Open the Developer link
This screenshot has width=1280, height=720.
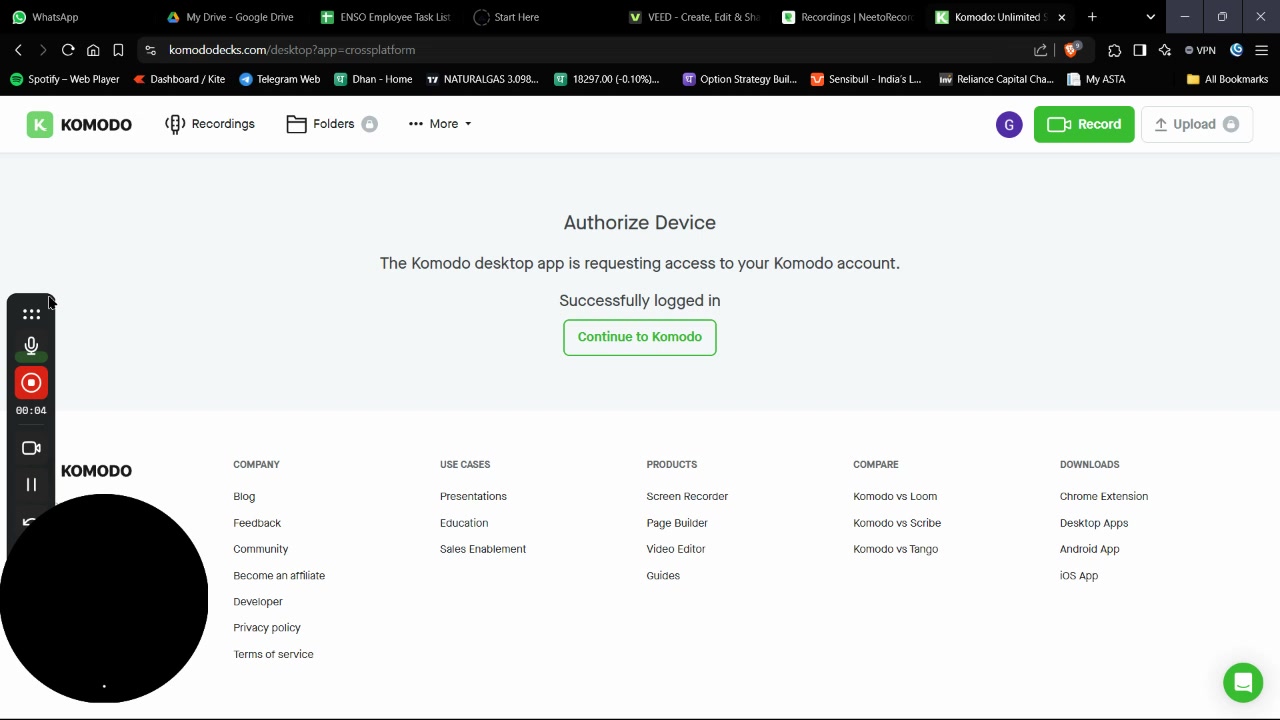click(x=258, y=602)
